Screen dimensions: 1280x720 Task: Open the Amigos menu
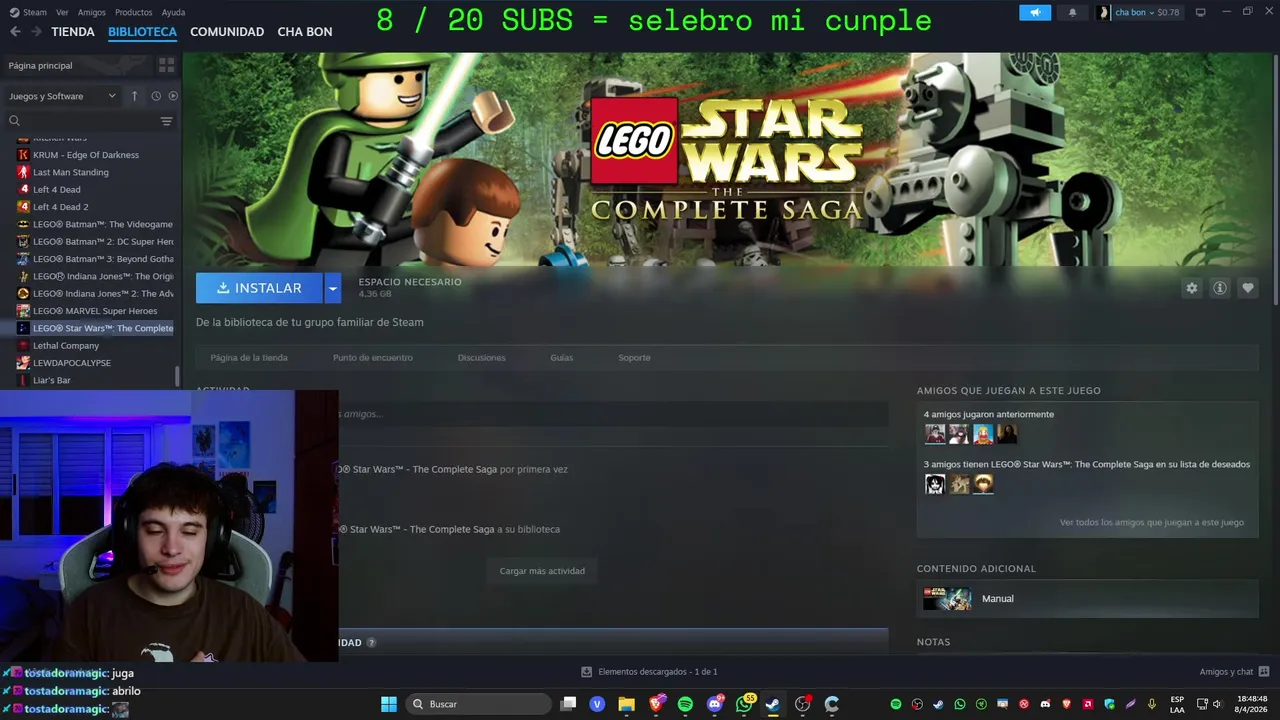91,12
